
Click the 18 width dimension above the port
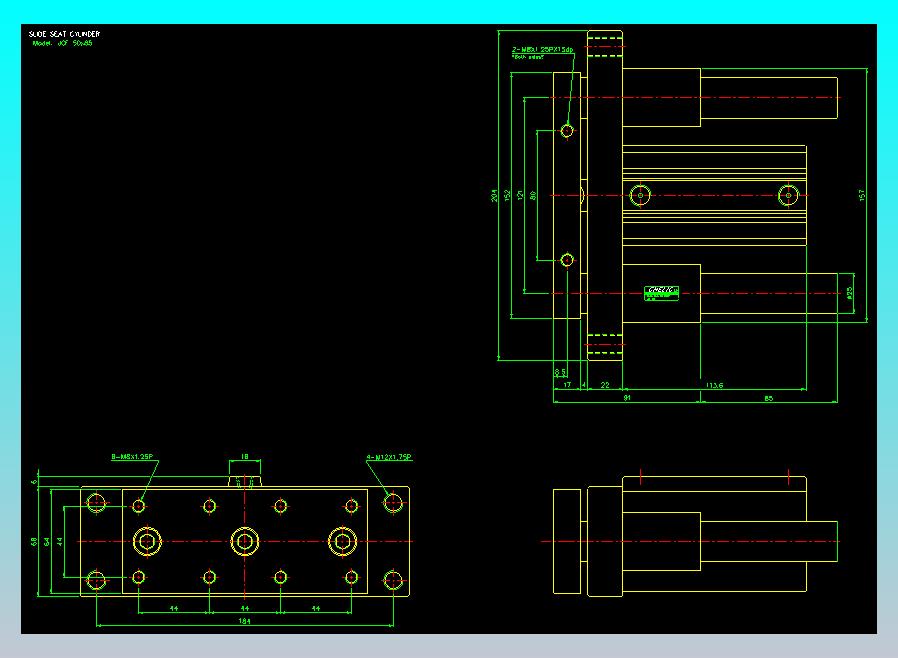coord(245,456)
